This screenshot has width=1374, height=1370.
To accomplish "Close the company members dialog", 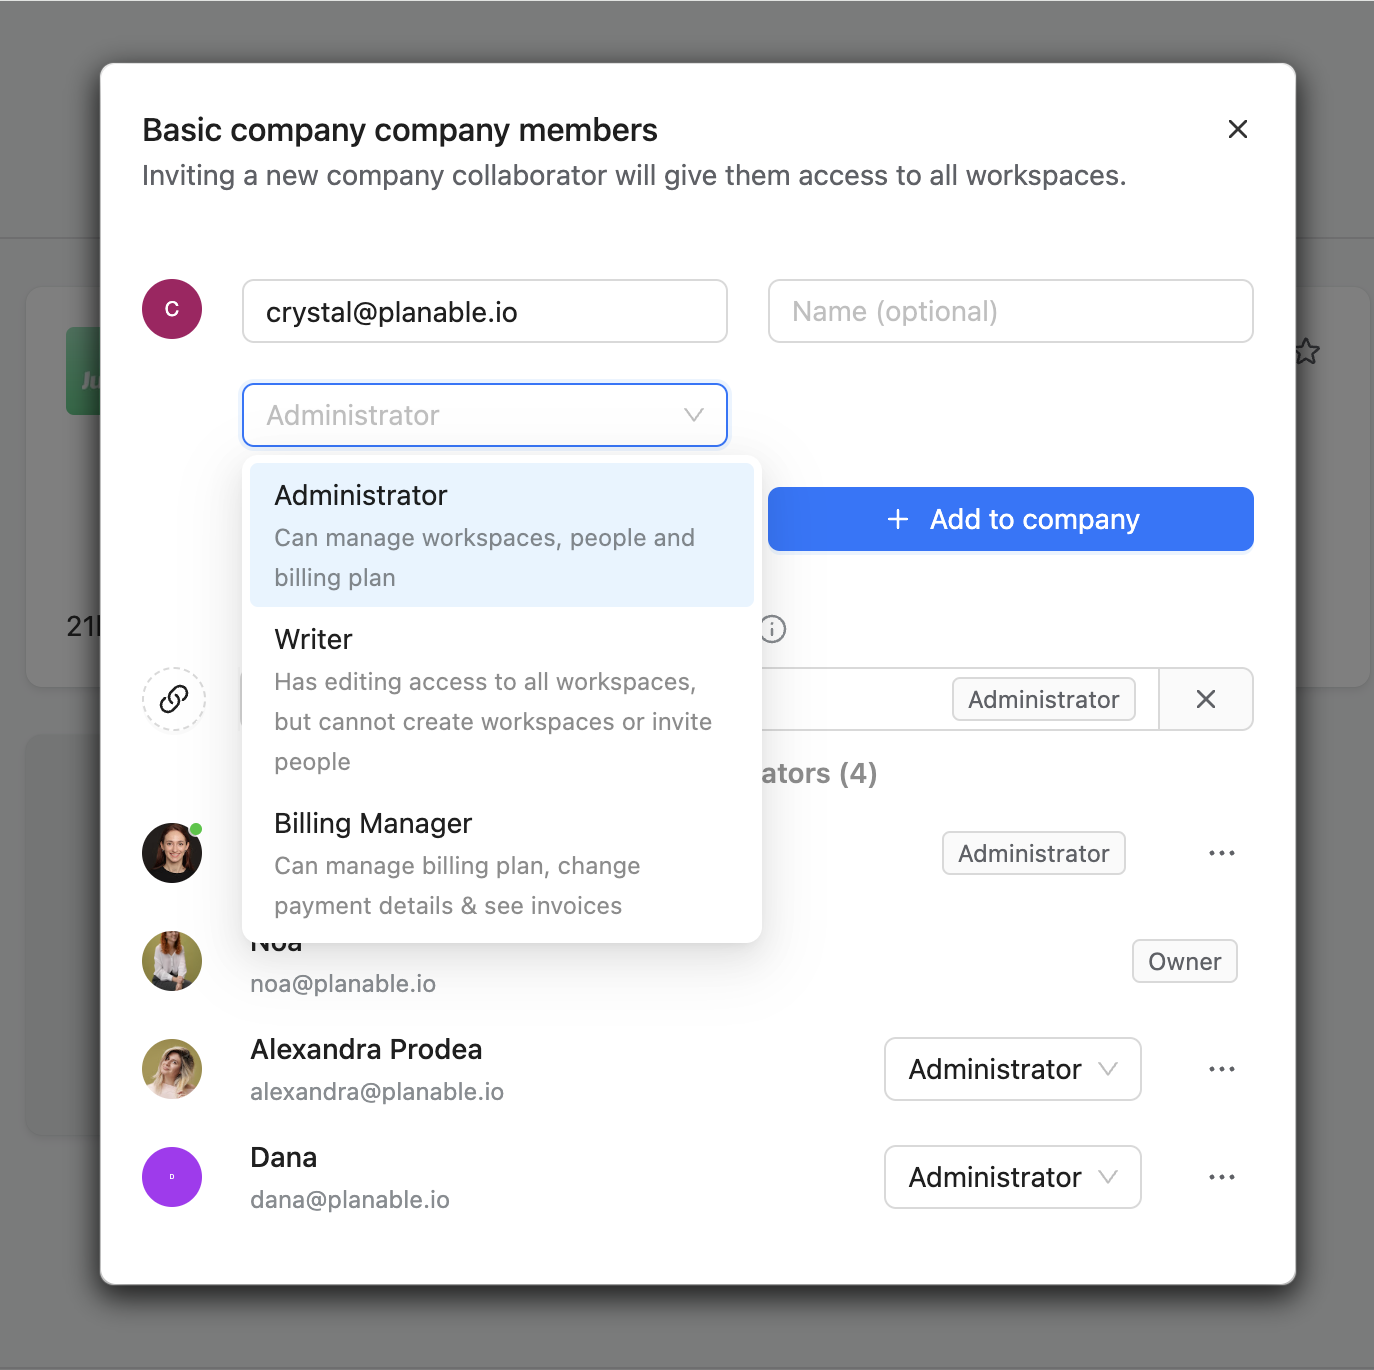I will (1237, 129).
